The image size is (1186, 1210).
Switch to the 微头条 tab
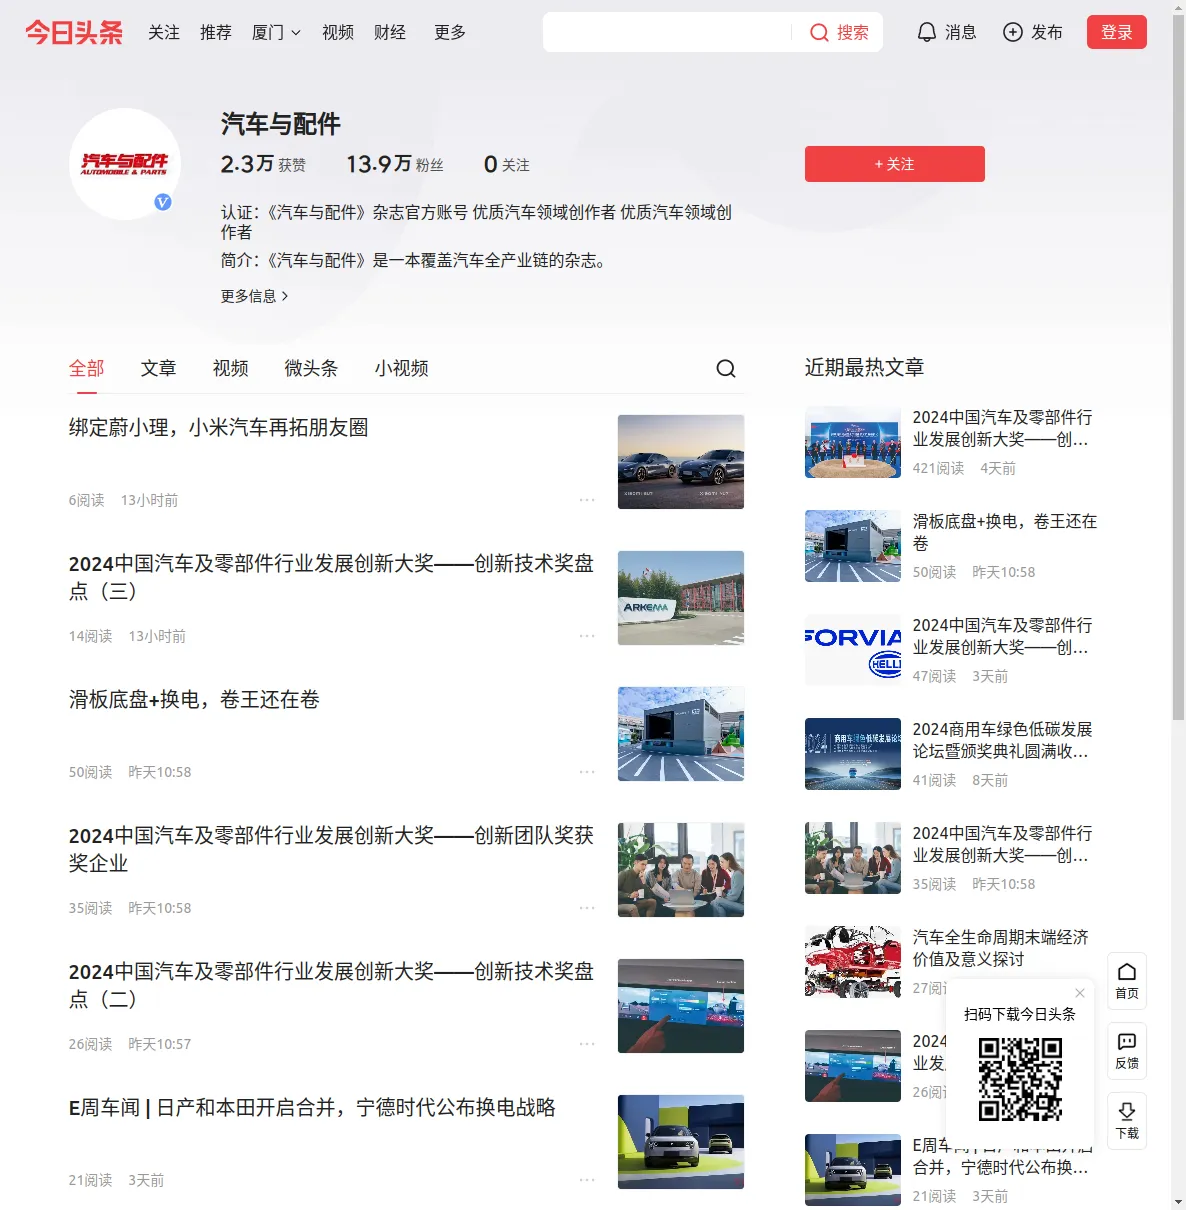(x=311, y=368)
